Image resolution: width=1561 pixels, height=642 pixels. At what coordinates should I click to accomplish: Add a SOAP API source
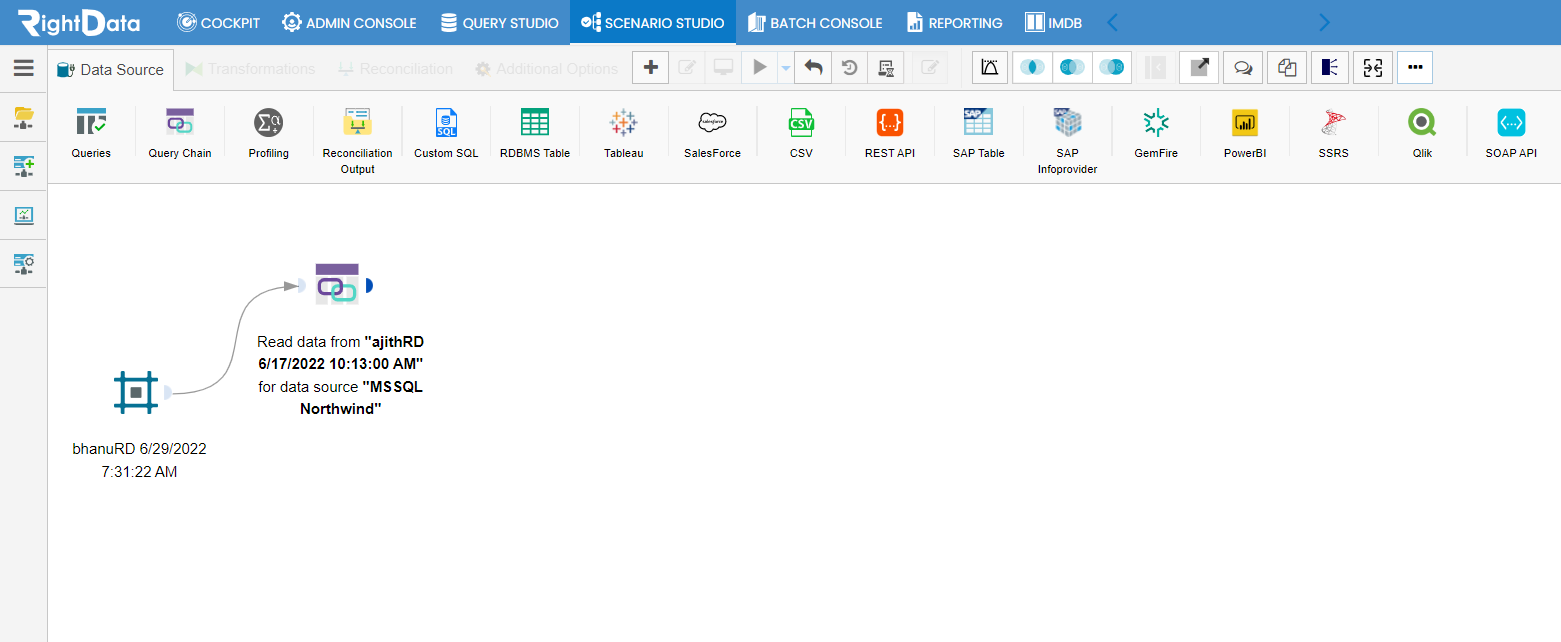pyautogui.click(x=1511, y=133)
